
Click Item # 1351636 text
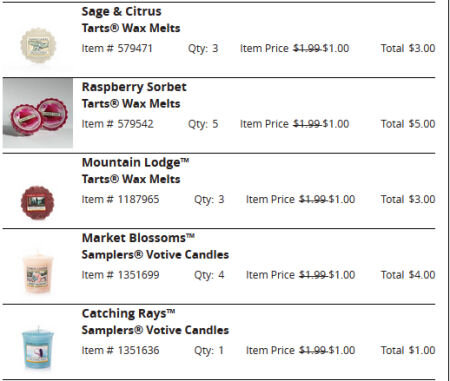coord(120,350)
